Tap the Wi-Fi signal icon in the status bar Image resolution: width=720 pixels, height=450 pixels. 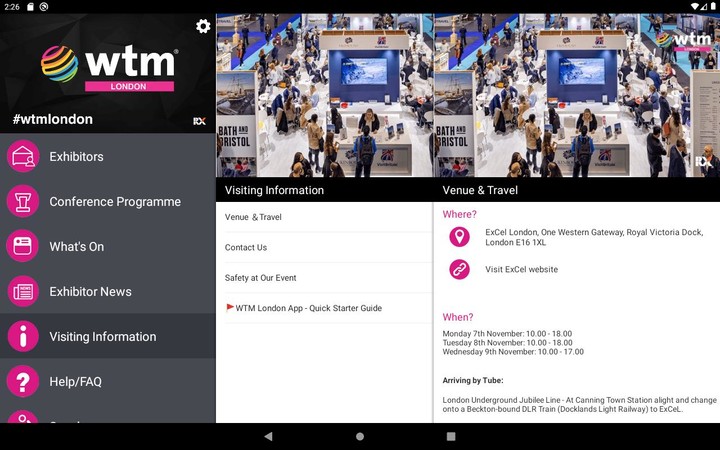click(695, 6)
